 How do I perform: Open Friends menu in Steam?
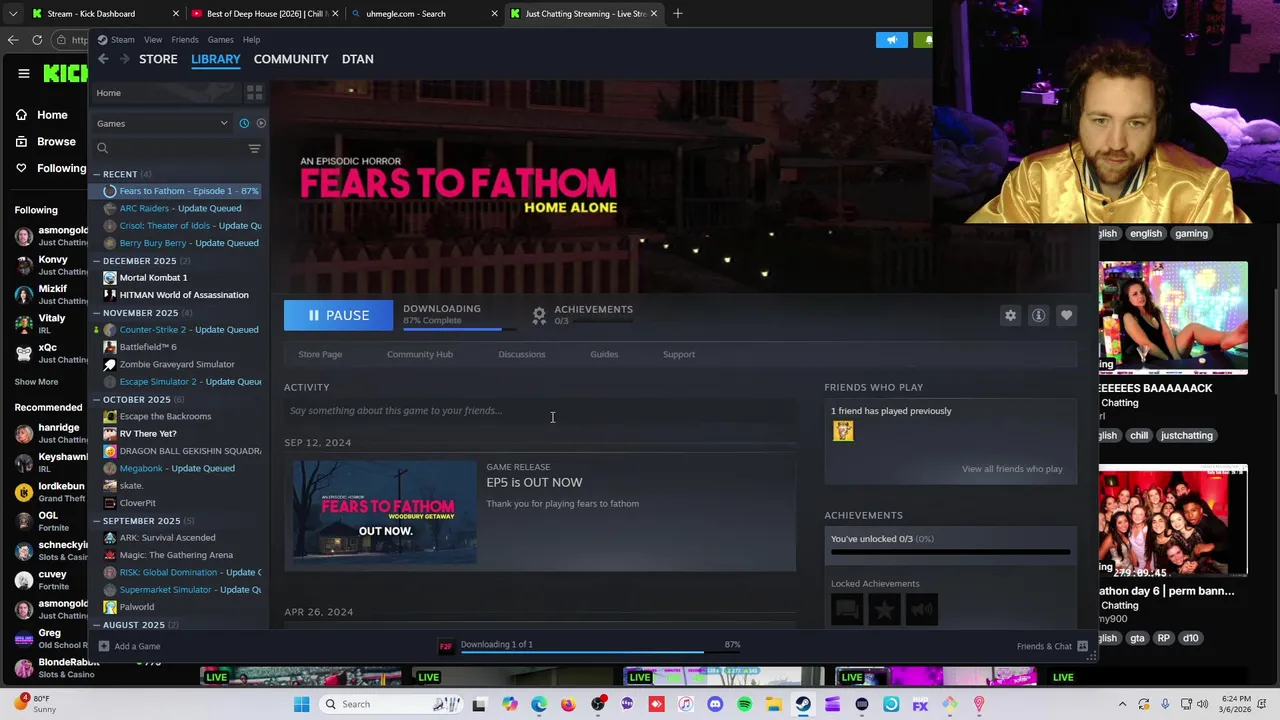184,40
